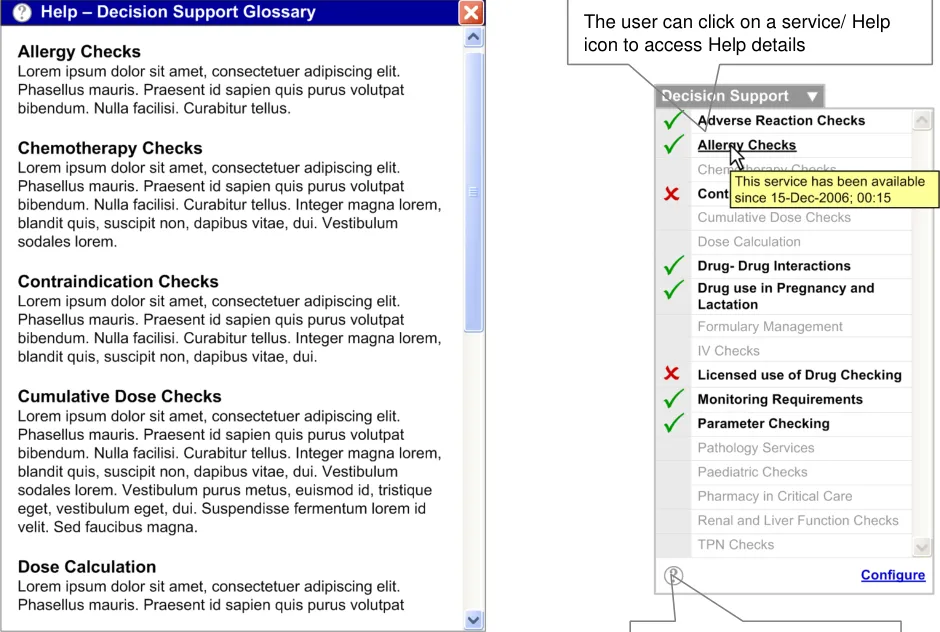940x632 pixels.
Task: Select Drug use in Pregnancy and Lactation
Action: click(785, 296)
